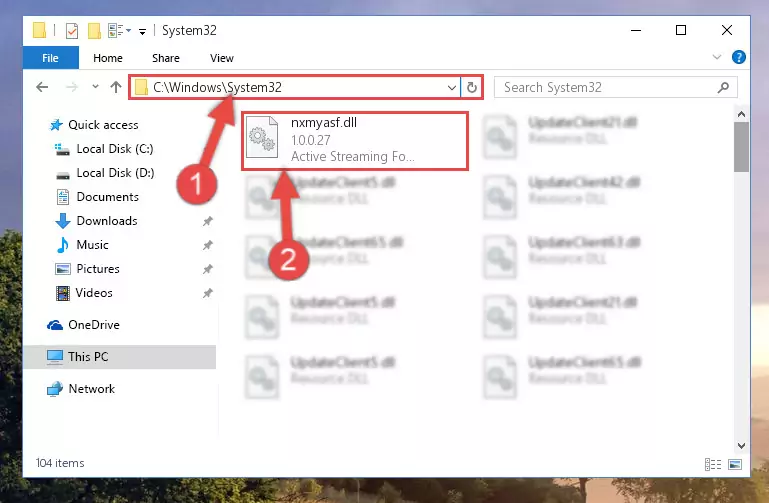Click the New folder icon in title bar
This screenshot has width=769, height=503.
(x=94, y=30)
